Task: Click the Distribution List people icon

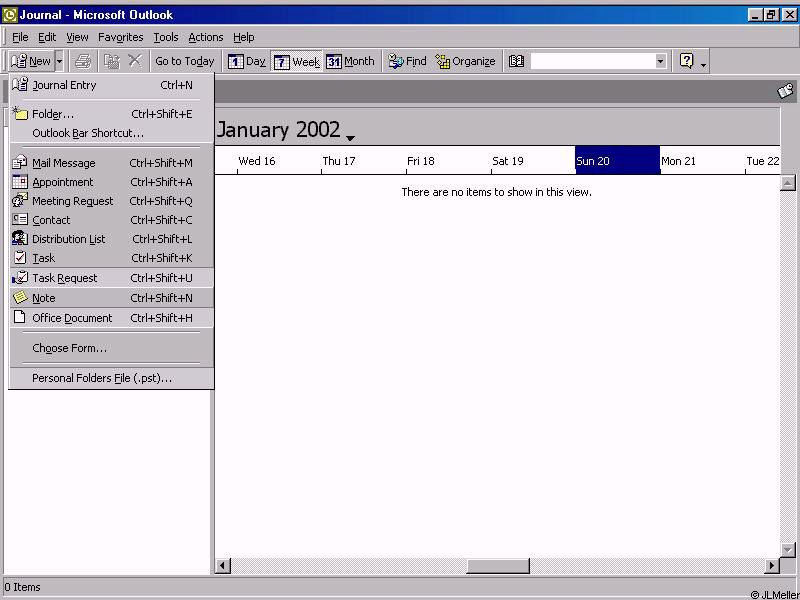Action: tap(20, 238)
